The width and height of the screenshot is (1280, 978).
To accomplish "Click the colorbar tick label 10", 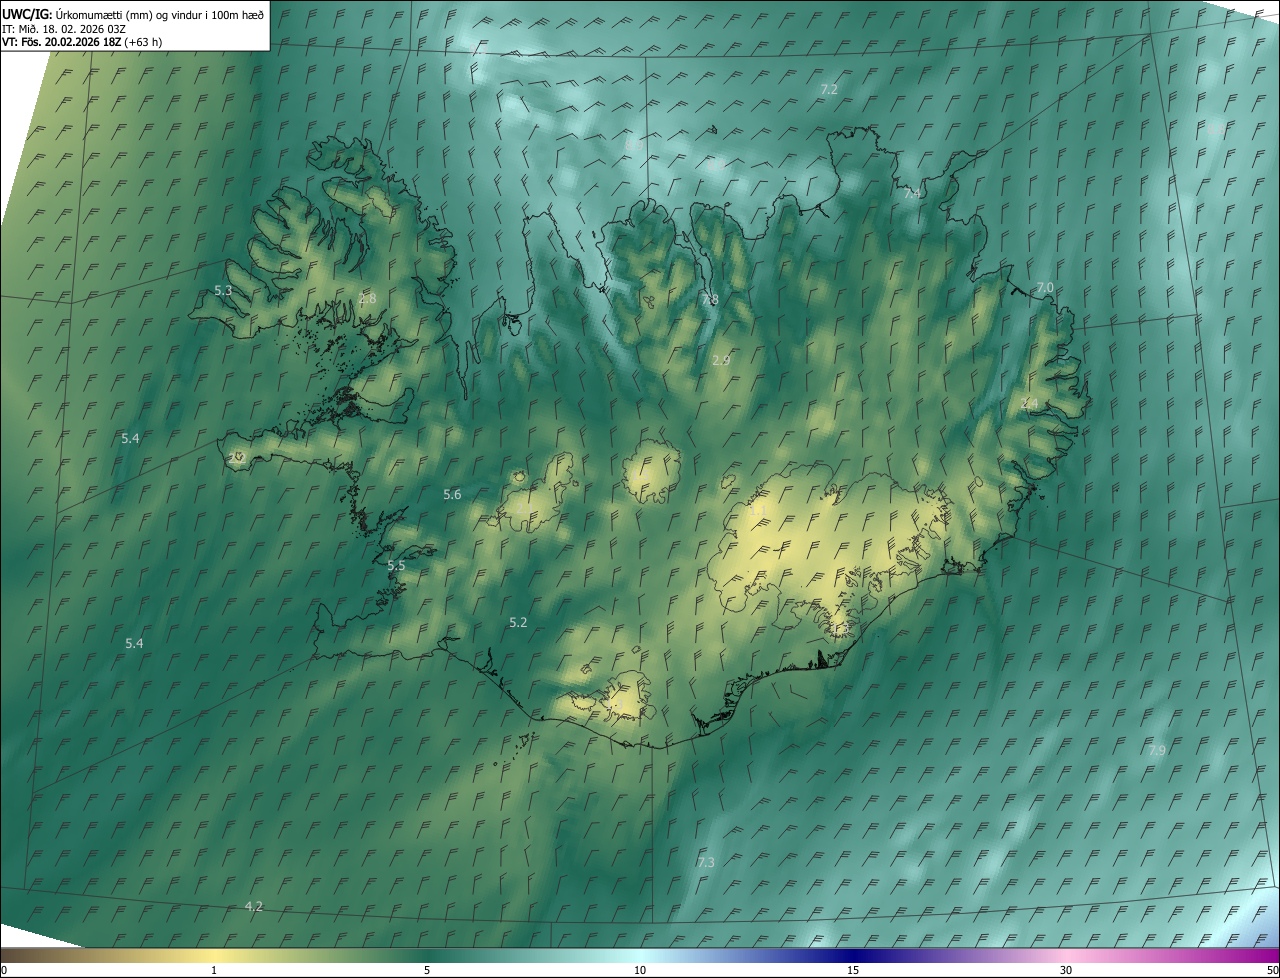I will [640, 970].
